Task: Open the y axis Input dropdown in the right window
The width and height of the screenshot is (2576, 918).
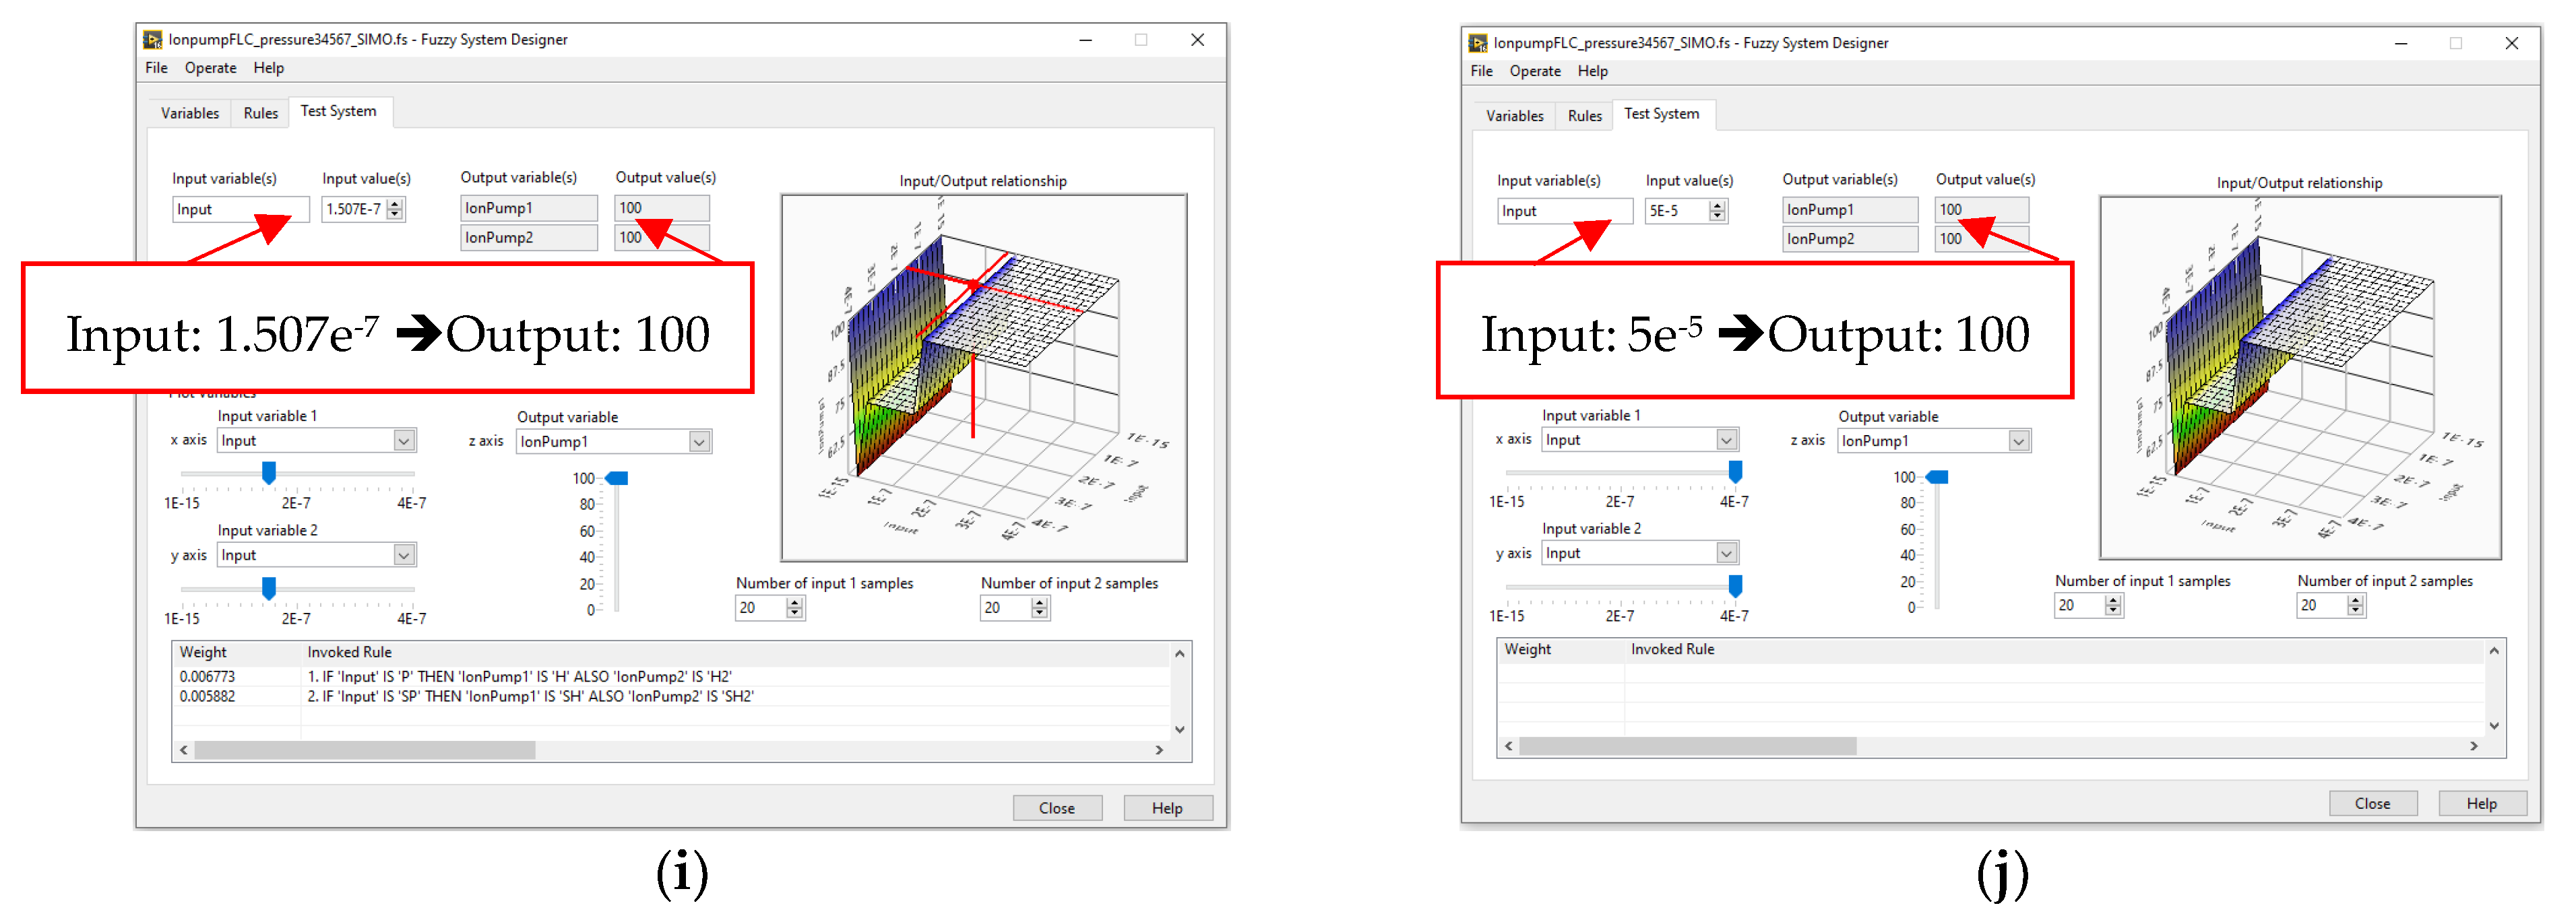Action: coord(1726,553)
